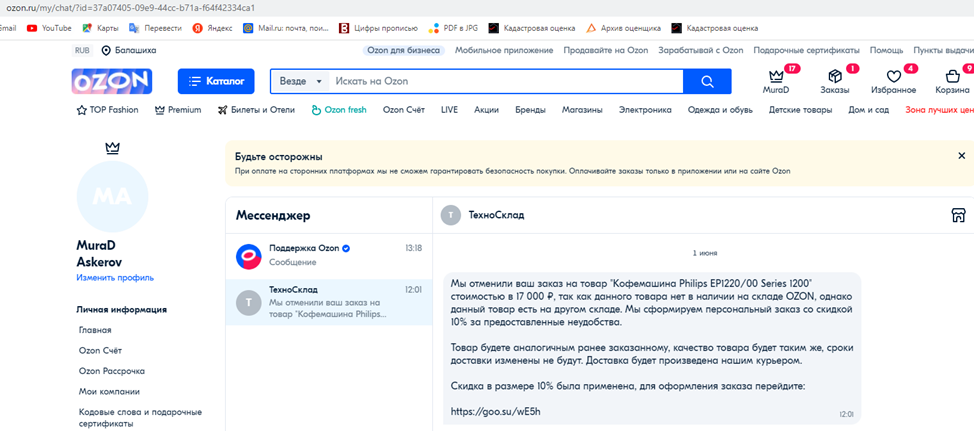Image resolution: width=974 pixels, height=431 pixels.
Task: Open YouTube bookmark
Action: [49, 28]
